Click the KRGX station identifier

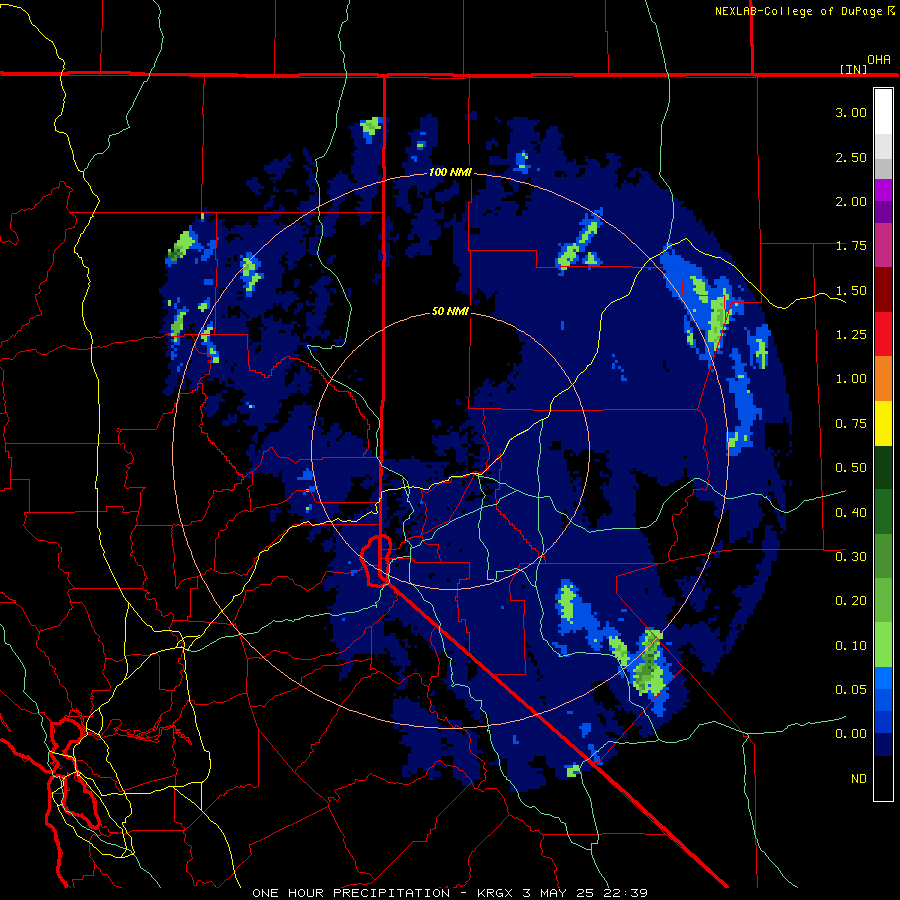[x=495, y=893]
